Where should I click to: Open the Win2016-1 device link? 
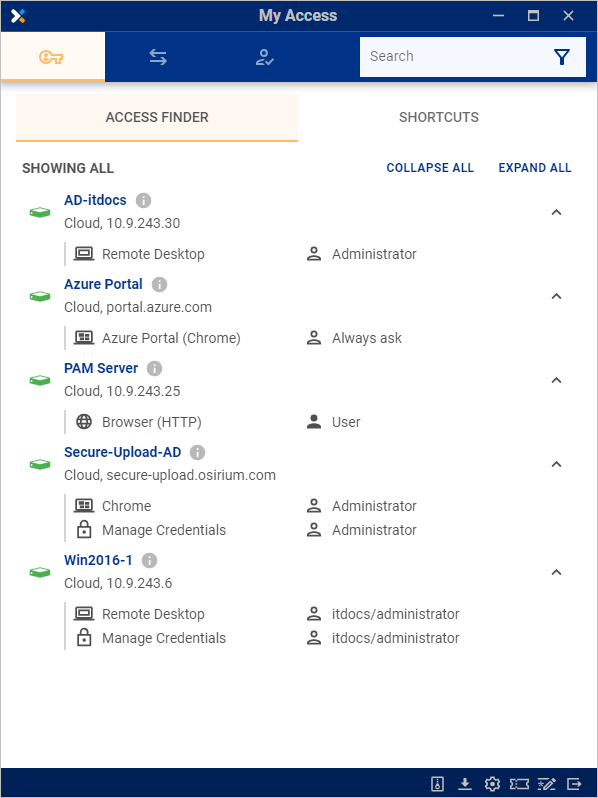point(98,560)
